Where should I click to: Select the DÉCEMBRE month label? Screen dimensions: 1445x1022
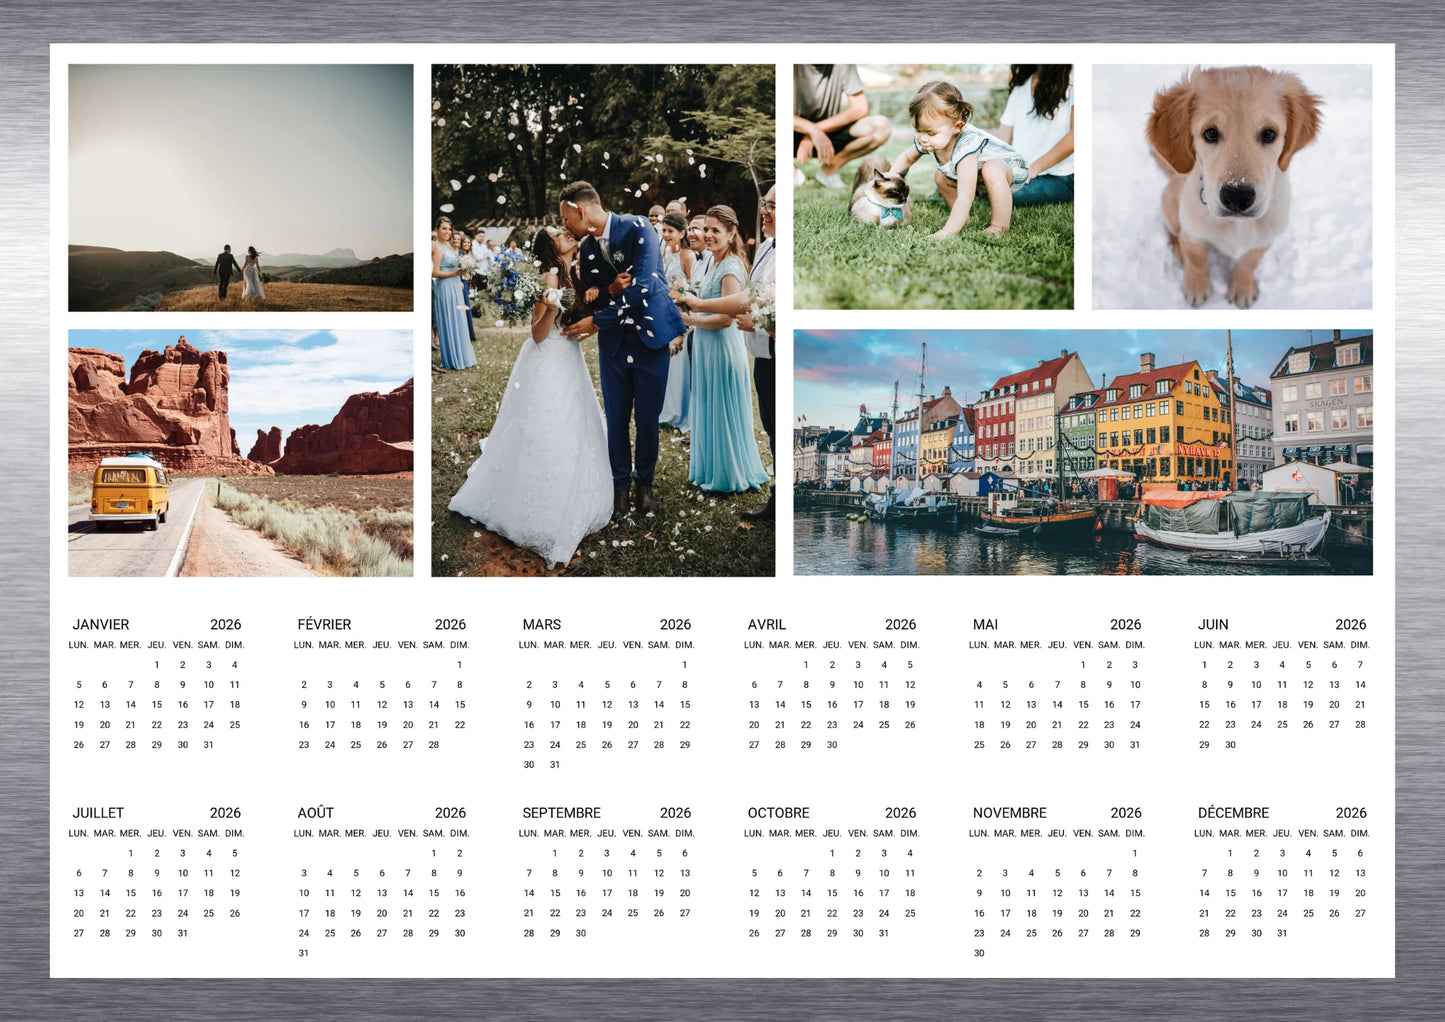point(1233,813)
